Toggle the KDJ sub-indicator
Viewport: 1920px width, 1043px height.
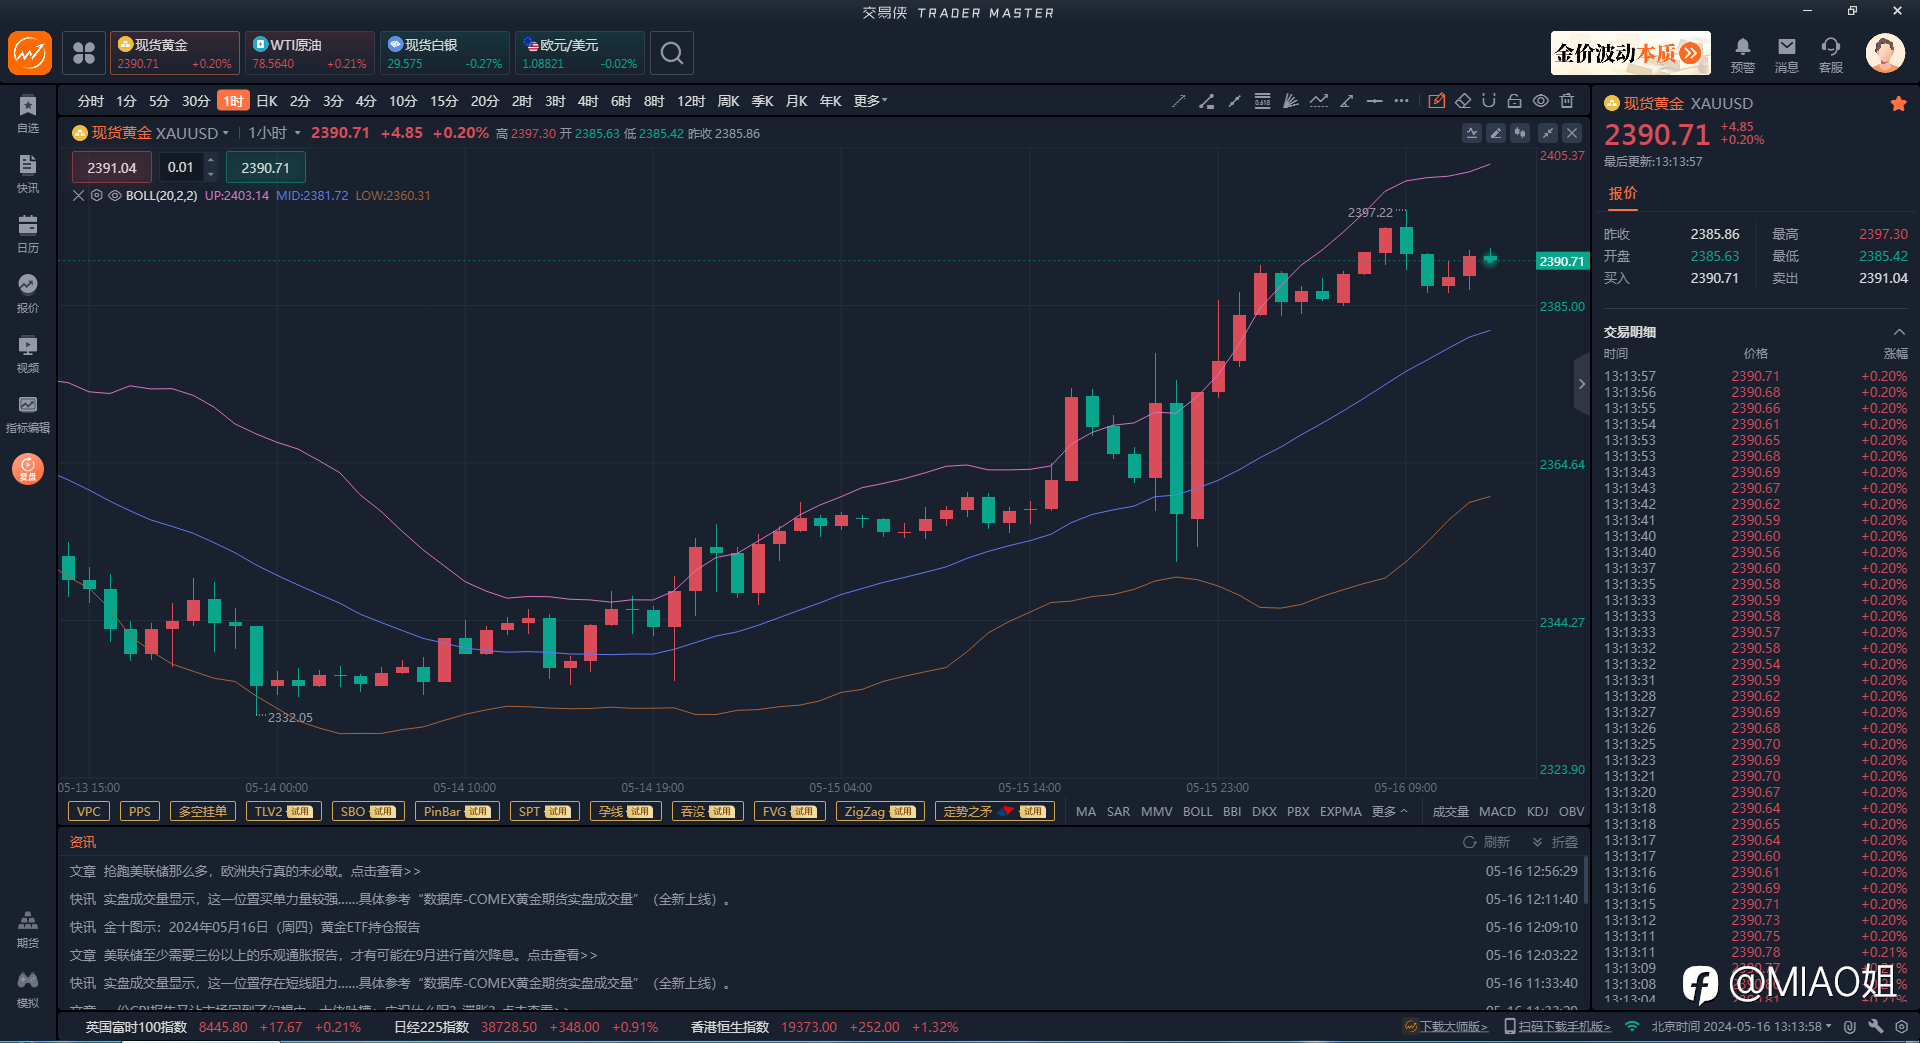(1538, 812)
